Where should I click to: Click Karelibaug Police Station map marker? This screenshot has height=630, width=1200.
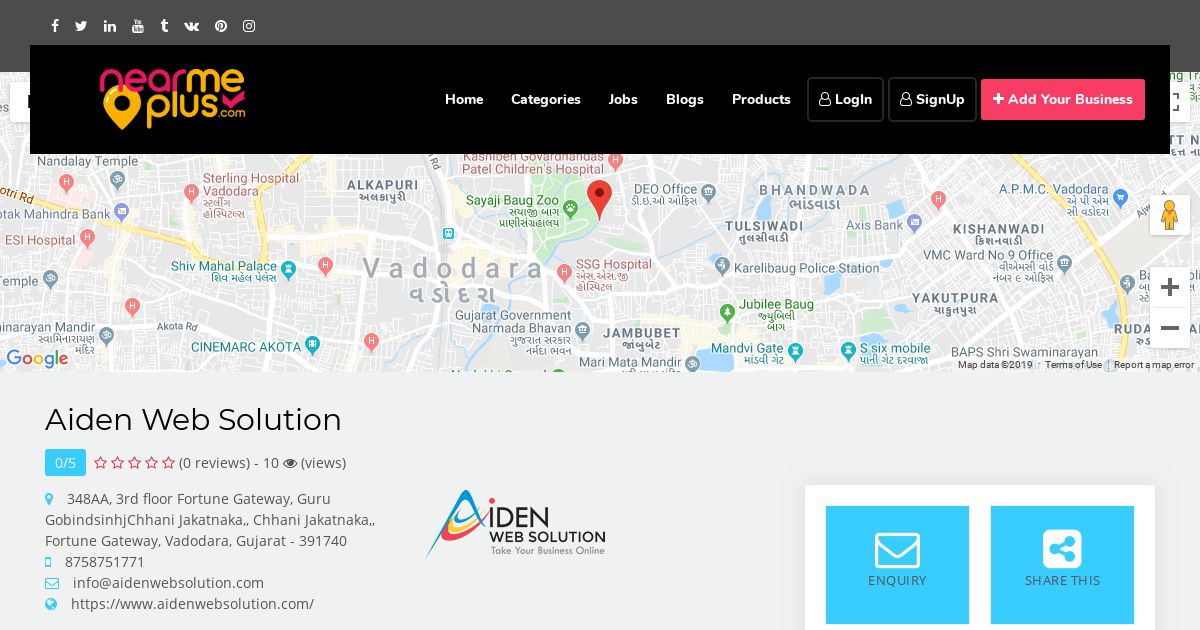click(723, 265)
